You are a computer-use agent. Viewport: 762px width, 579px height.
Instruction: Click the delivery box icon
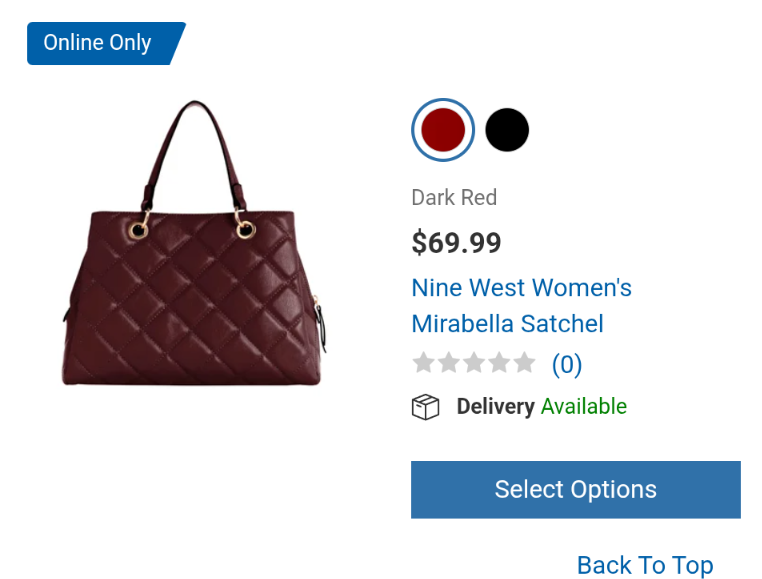[x=426, y=407]
